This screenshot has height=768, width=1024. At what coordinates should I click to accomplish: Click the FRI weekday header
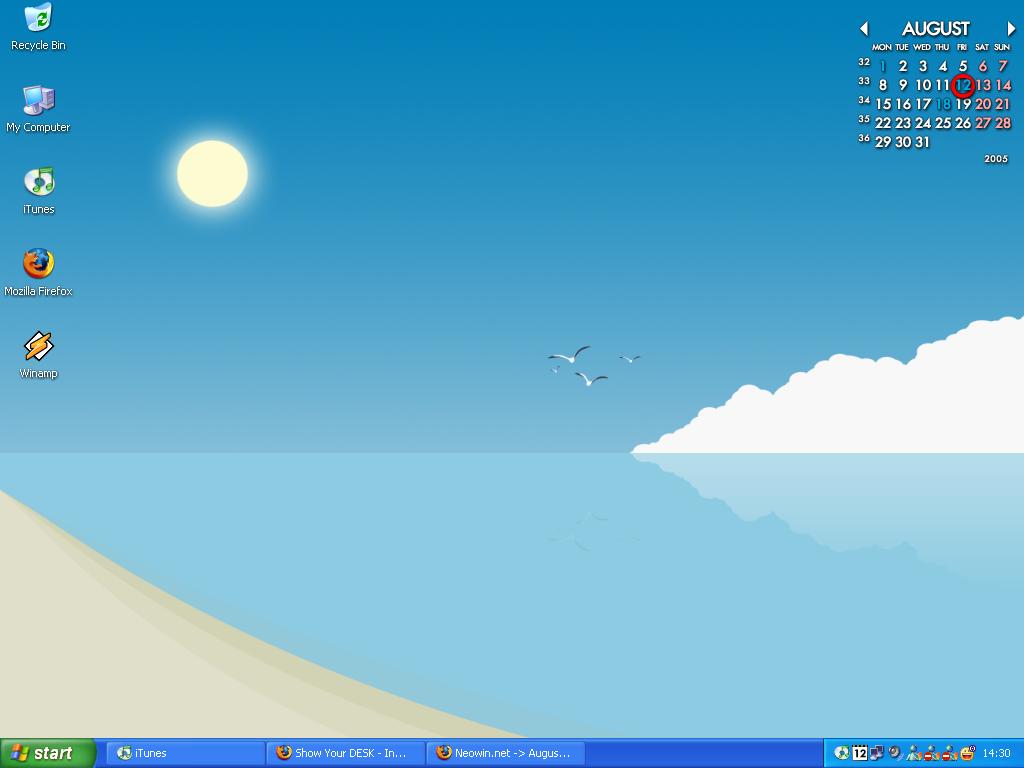click(962, 47)
